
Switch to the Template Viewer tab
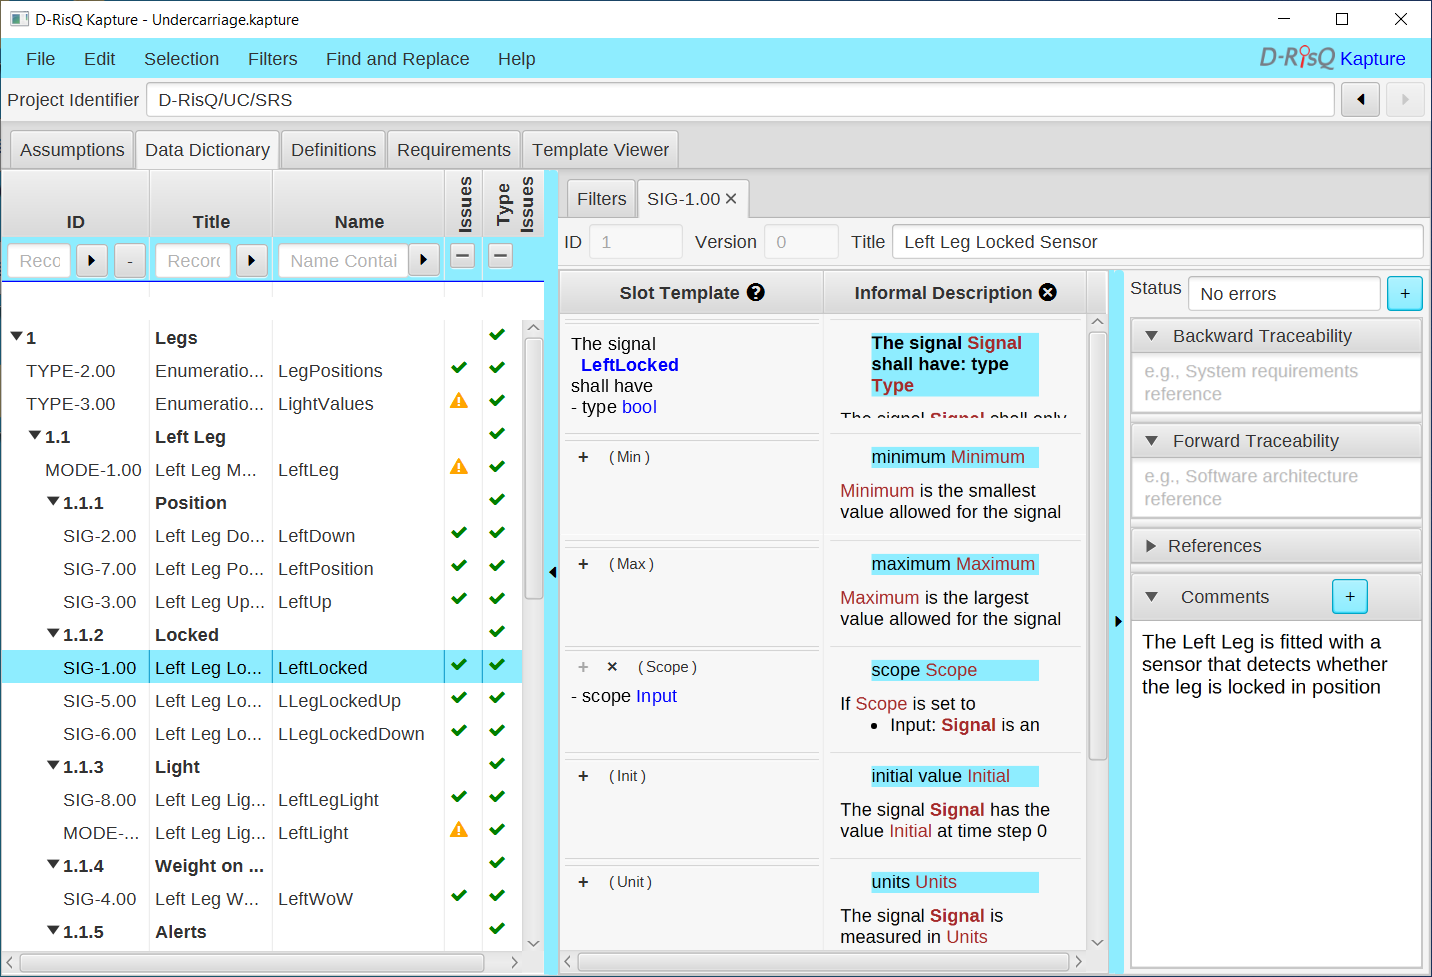point(600,150)
